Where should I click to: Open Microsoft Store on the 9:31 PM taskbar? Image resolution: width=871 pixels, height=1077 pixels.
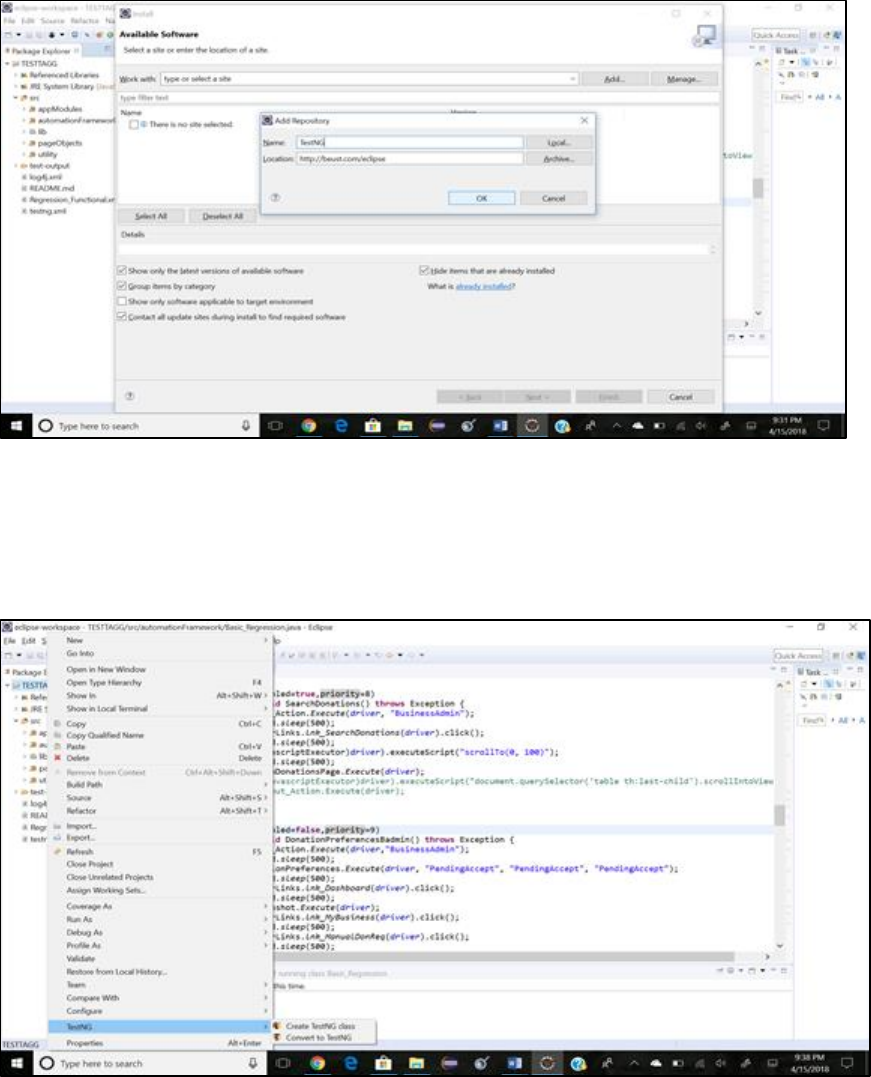click(x=372, y=426)
